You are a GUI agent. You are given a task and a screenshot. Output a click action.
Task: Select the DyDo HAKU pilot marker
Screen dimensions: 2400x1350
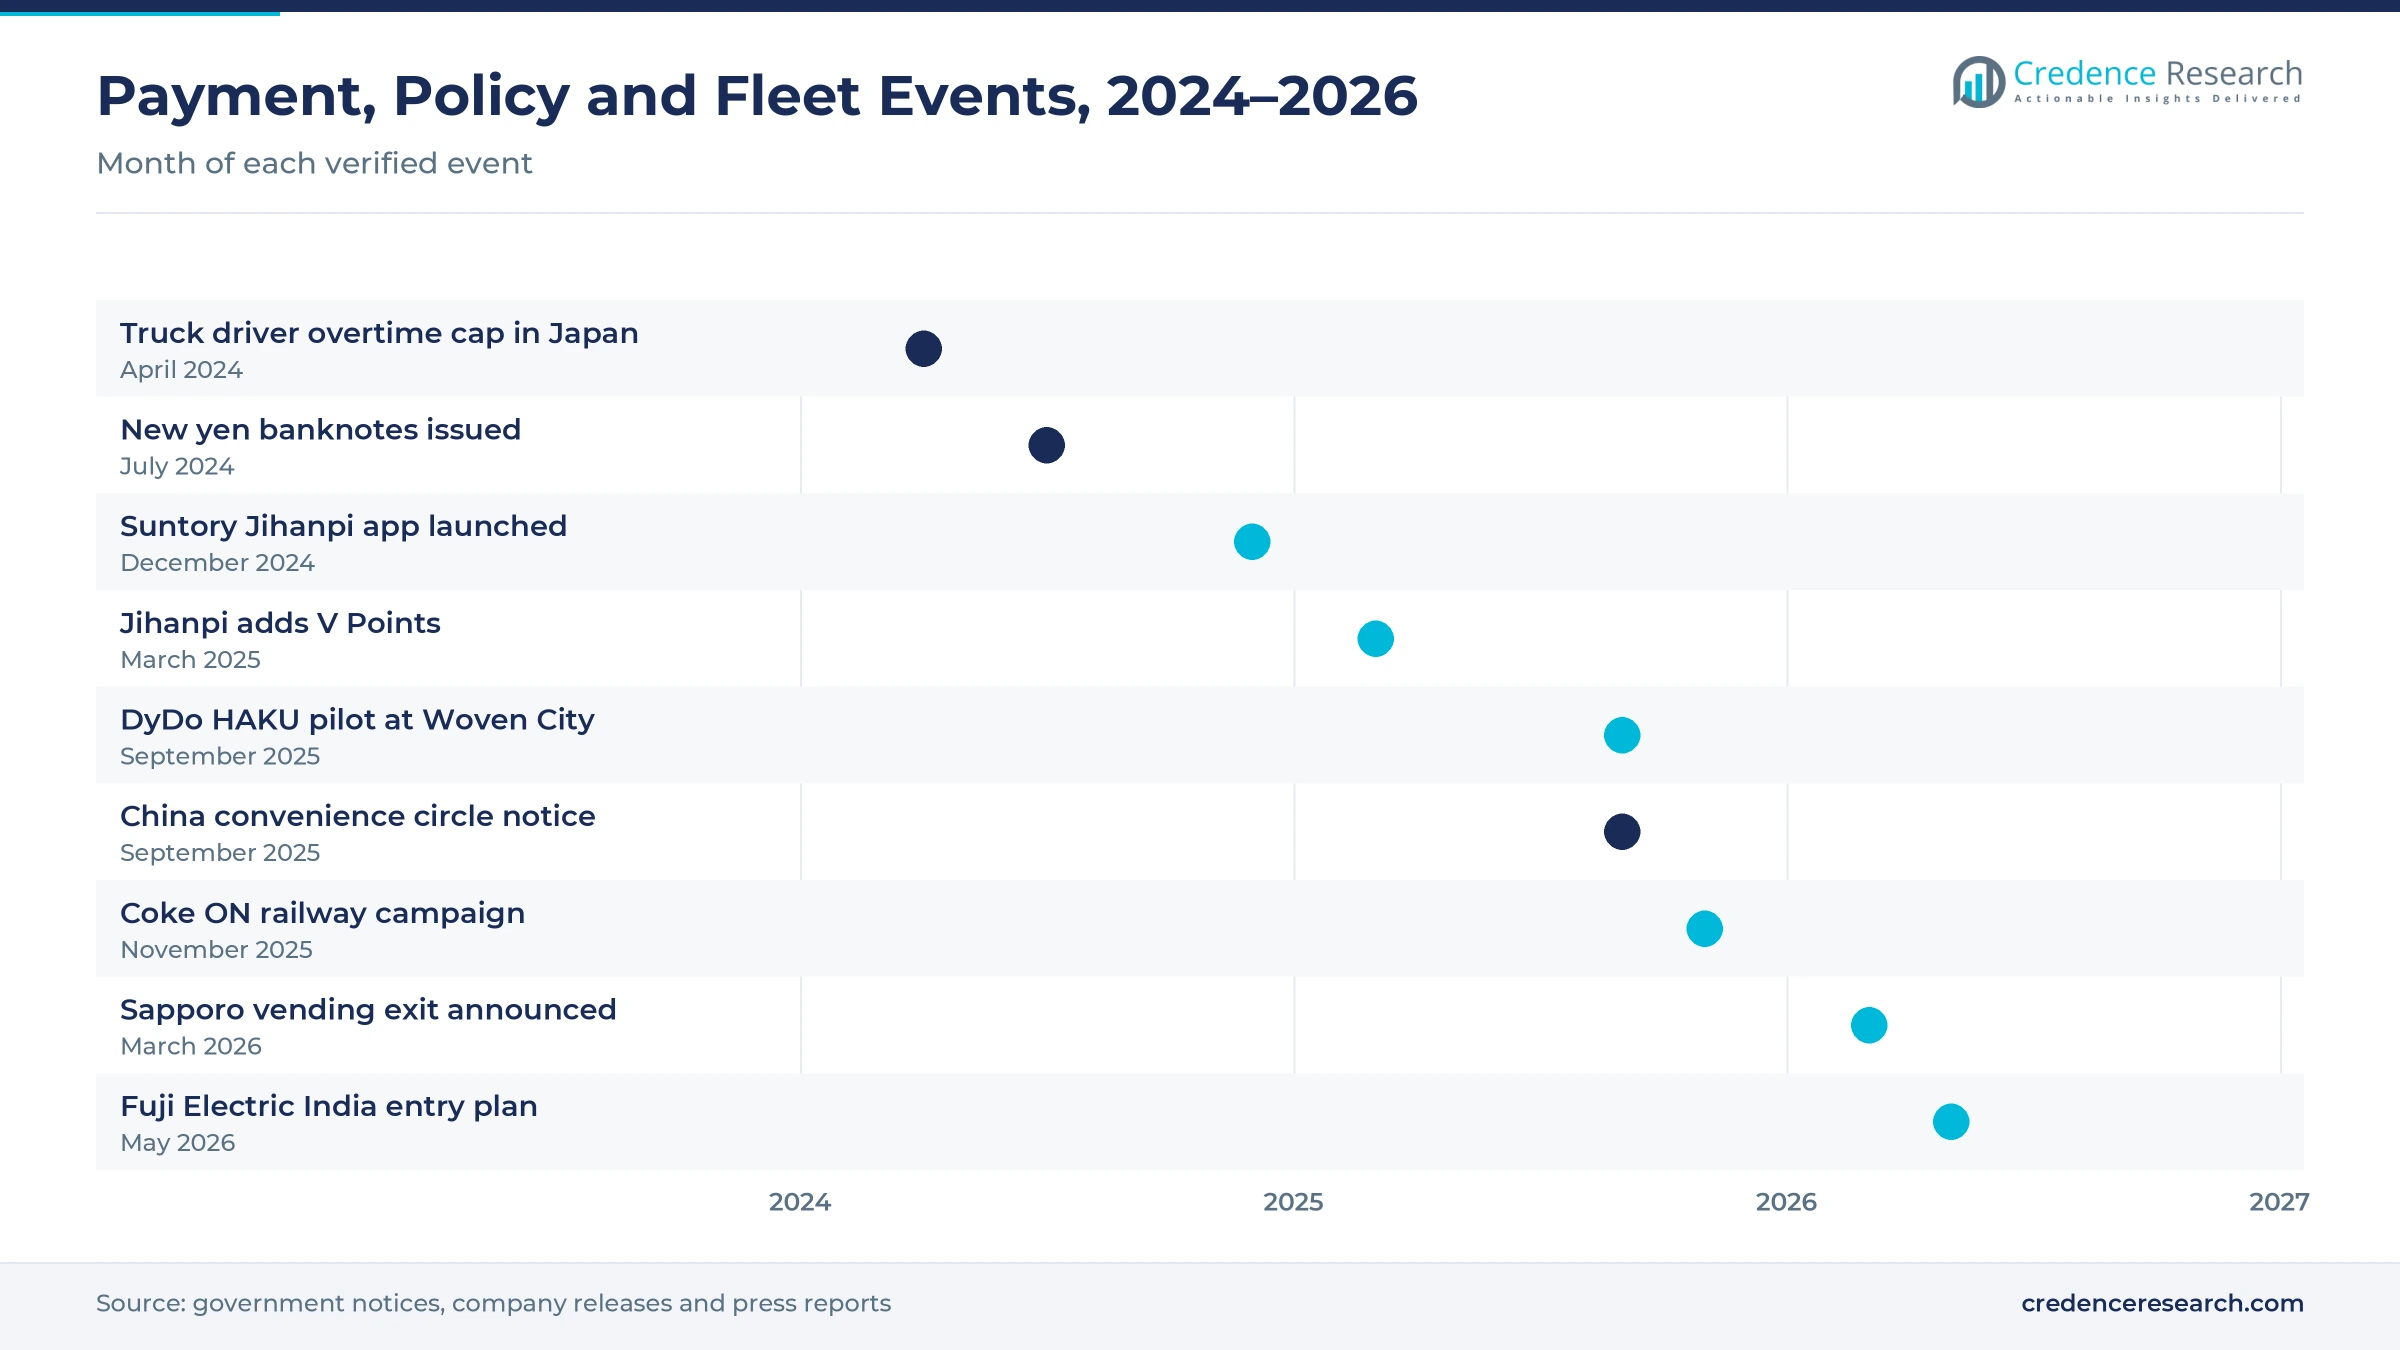[x=1622, y=735]
